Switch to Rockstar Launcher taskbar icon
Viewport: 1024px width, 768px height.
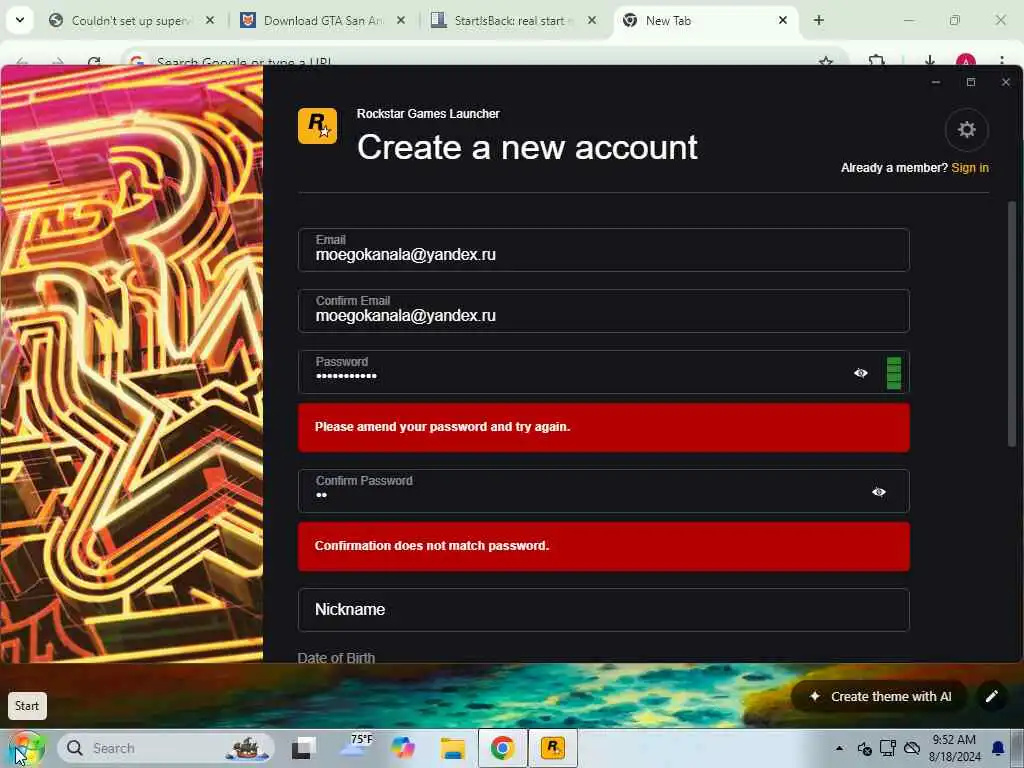552,748
